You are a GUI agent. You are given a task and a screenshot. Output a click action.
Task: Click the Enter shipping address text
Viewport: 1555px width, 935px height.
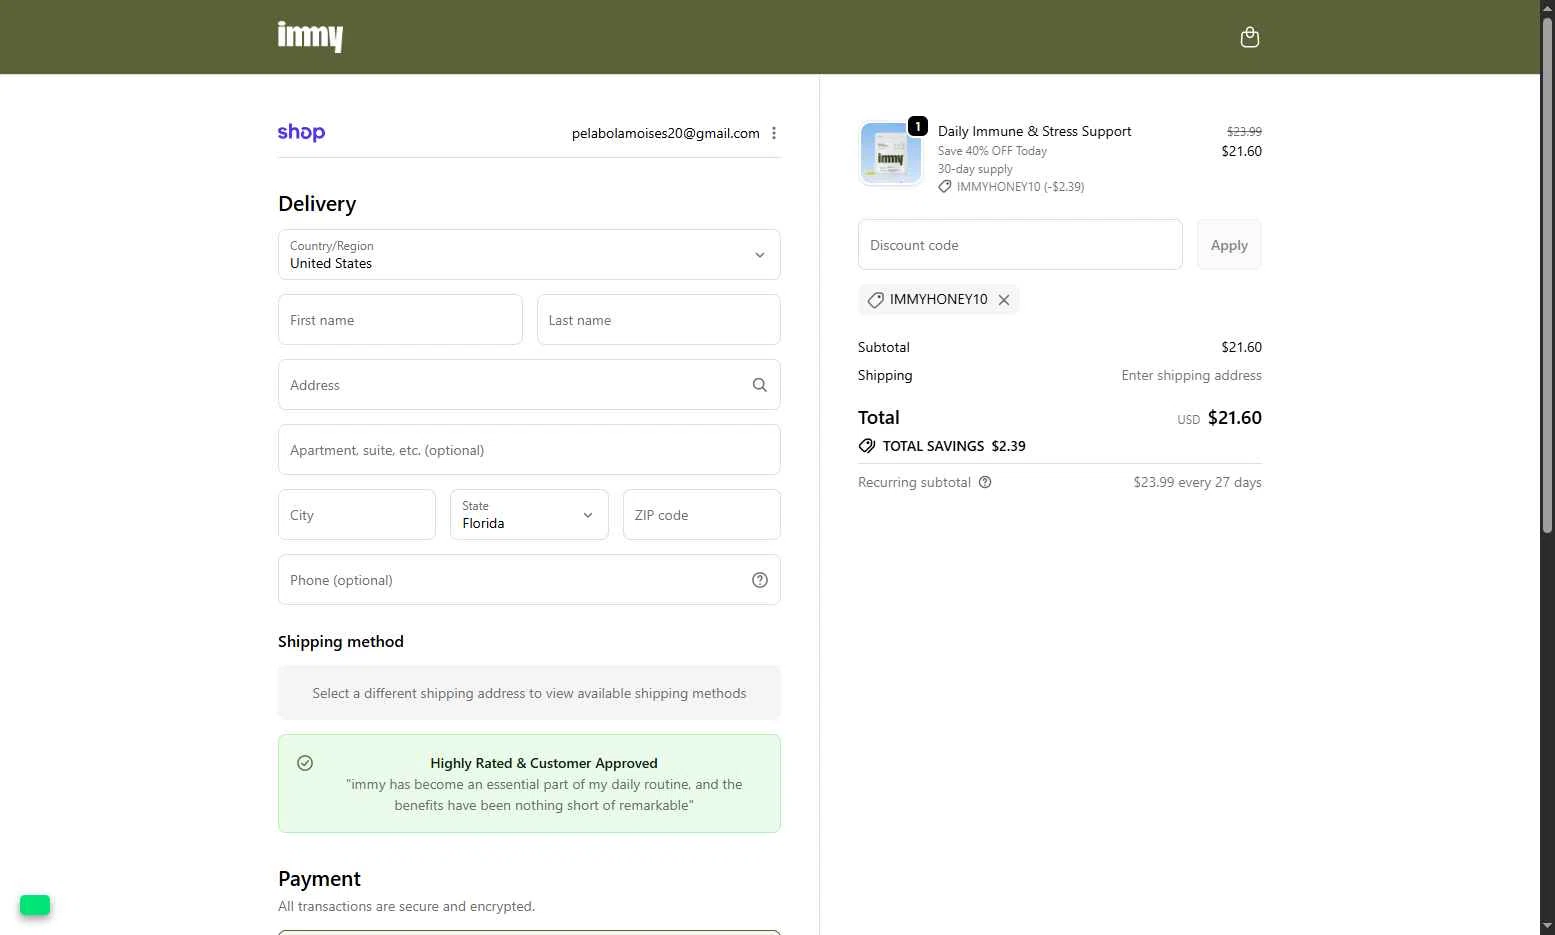pos(1191,375)
